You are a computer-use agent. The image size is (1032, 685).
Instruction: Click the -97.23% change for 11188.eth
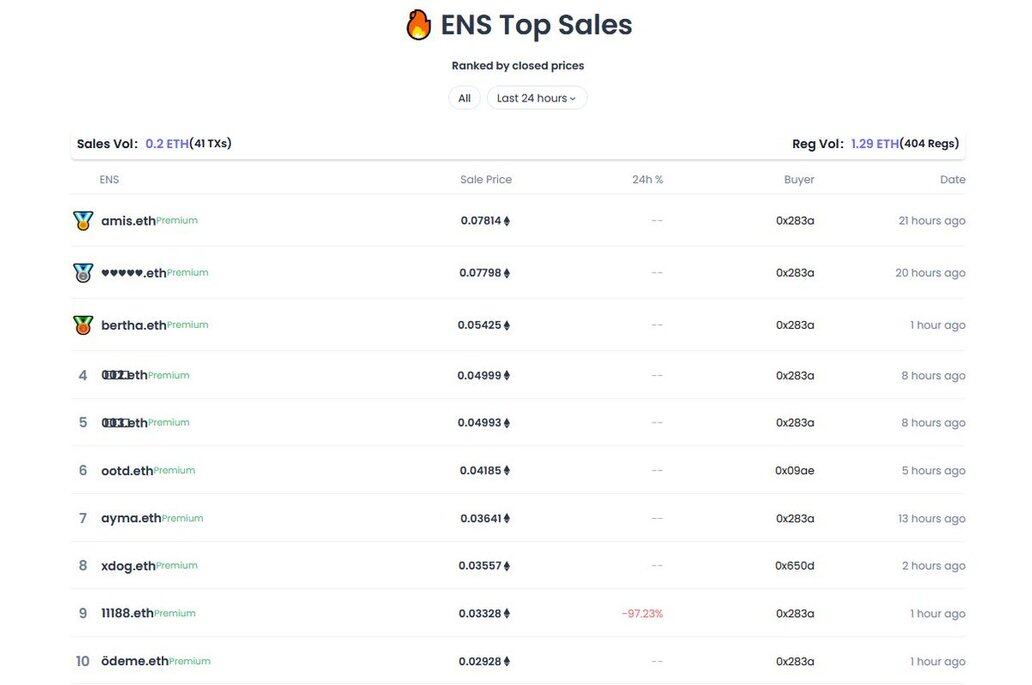[642, 614]
